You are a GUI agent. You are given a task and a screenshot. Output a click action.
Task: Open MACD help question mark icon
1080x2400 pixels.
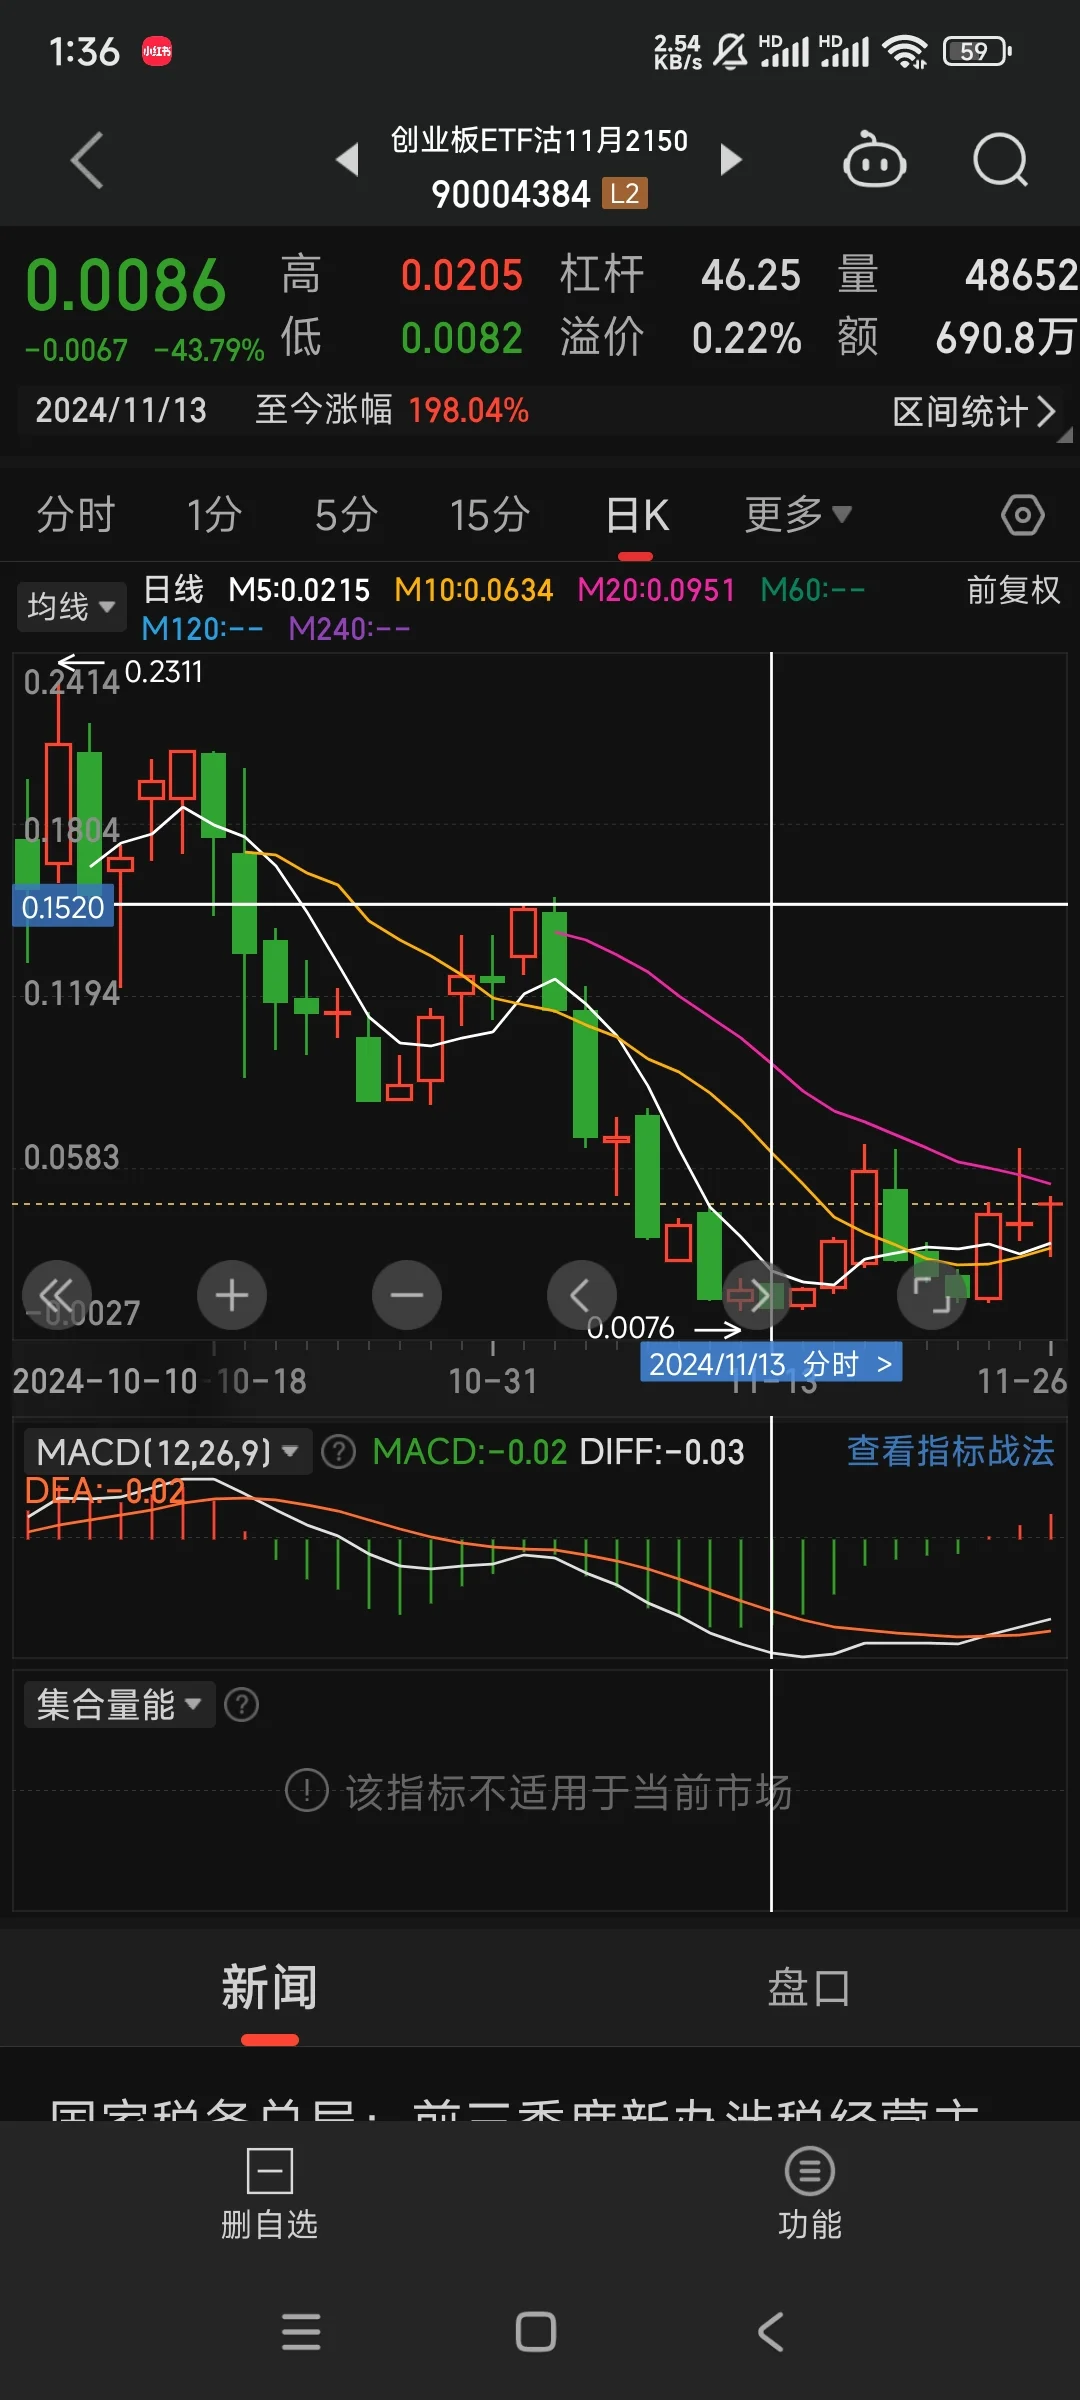pyautogui.click(x=339, y=1451)
